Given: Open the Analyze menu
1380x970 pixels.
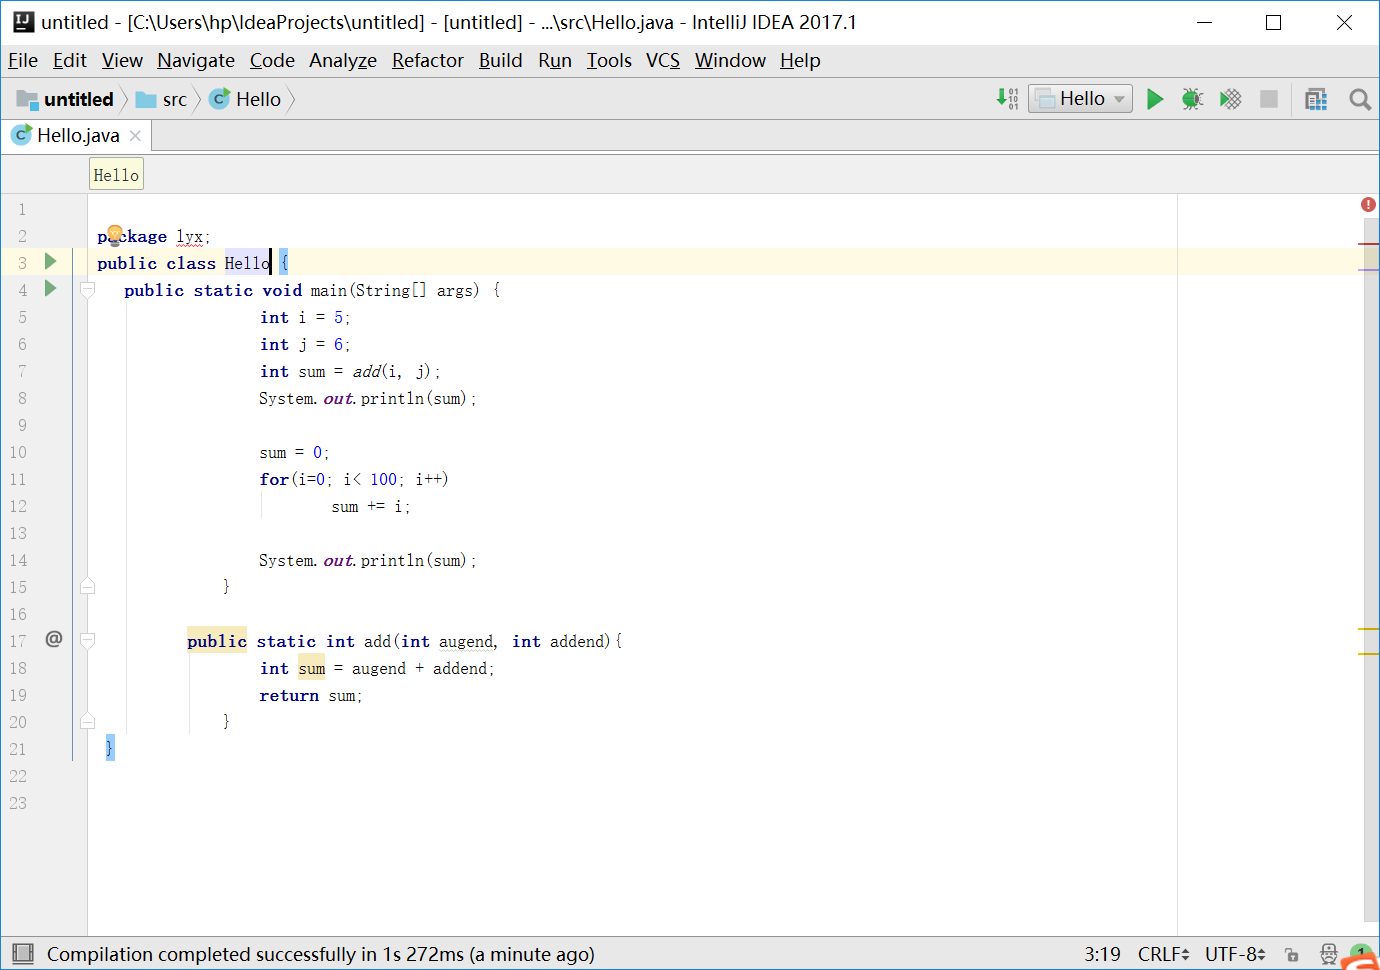Looking at the screenshot, I should click(x=343, y=60).
